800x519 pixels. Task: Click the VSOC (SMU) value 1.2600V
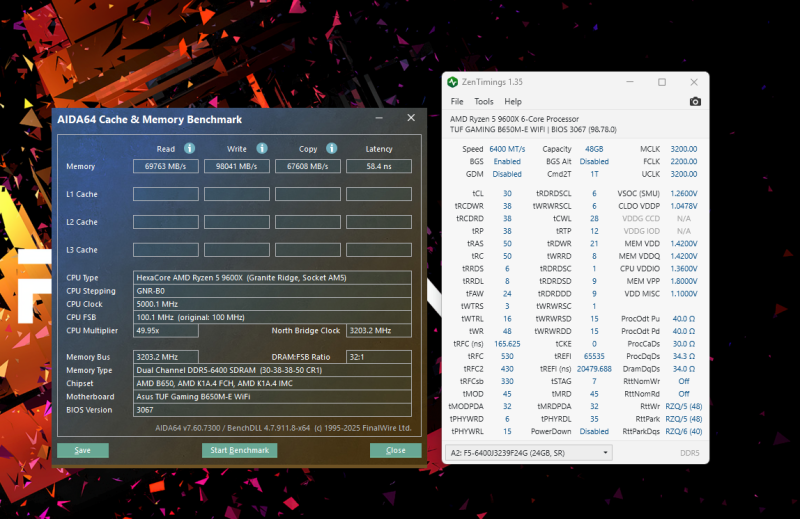click(684, 193)
